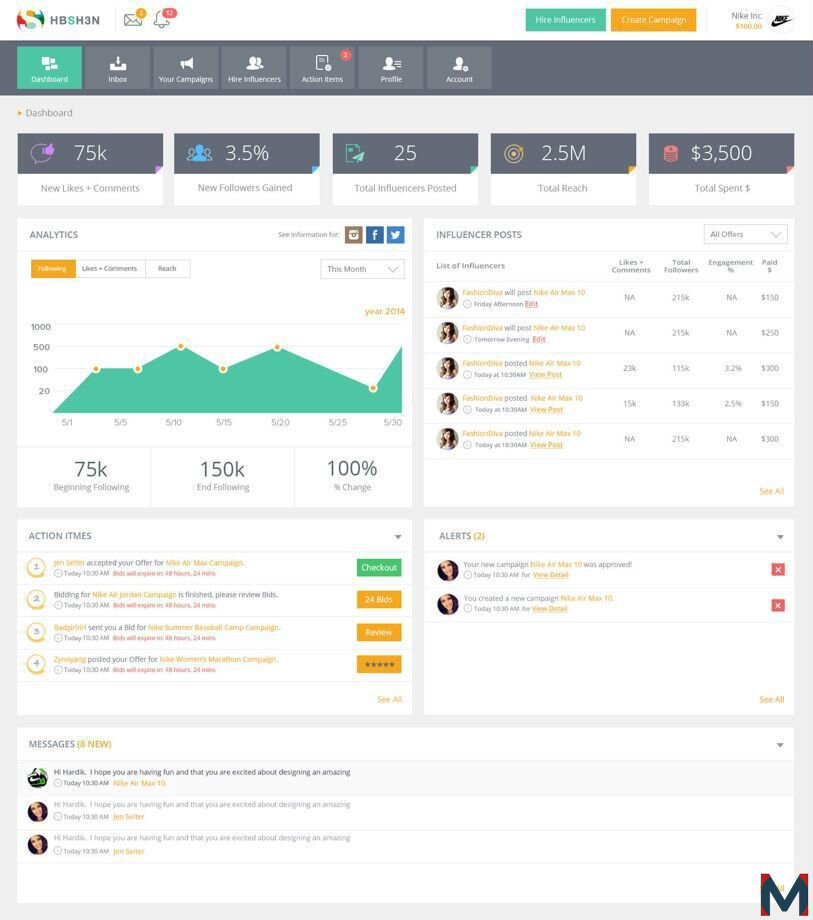
Task: Switch chart to Reach
Action: (167, 269)
